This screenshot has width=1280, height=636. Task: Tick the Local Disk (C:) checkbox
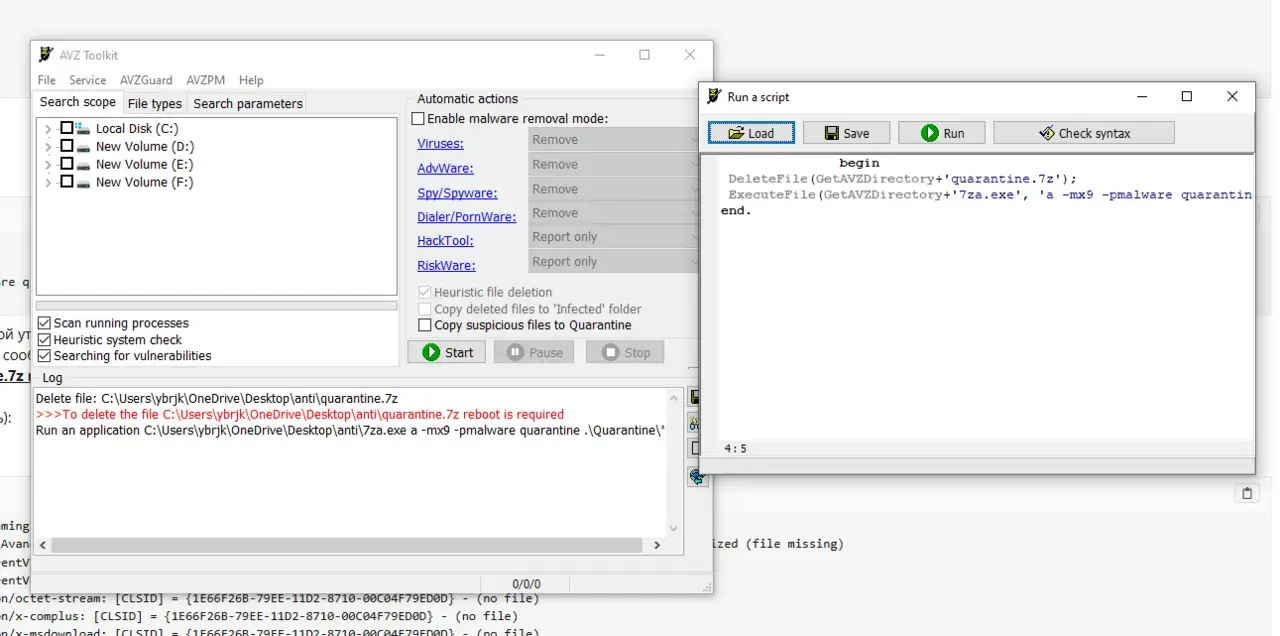(67, 128)
